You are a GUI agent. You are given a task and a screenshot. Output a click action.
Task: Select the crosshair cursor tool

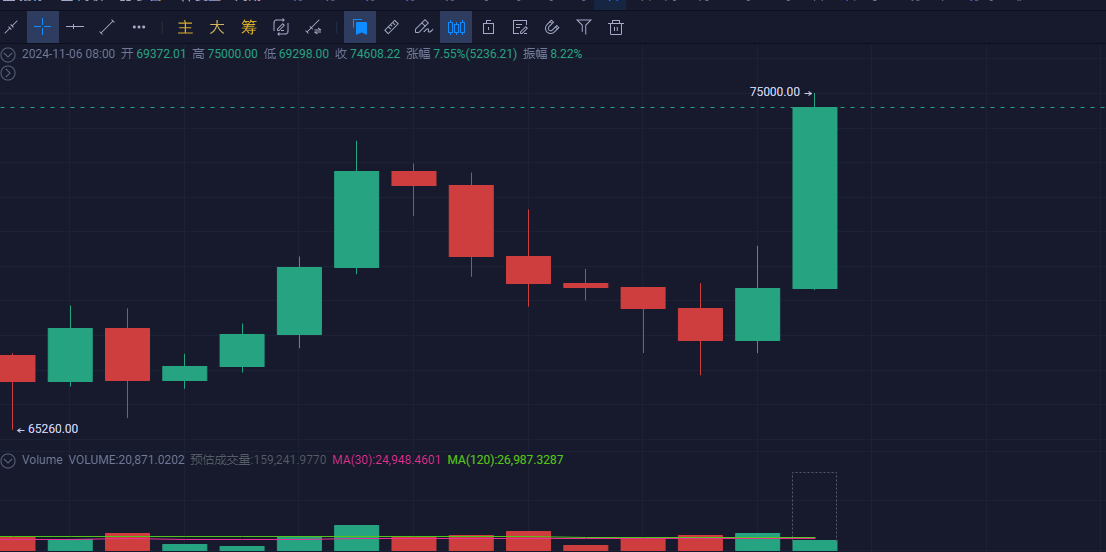coord(42,27)
